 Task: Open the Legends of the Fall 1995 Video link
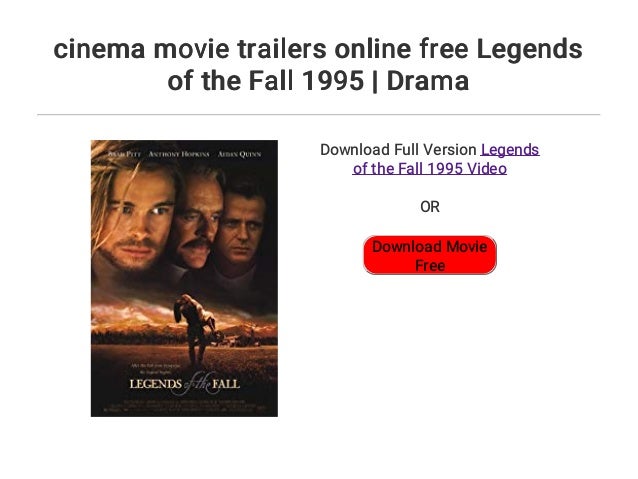click(x=430, y=159)
